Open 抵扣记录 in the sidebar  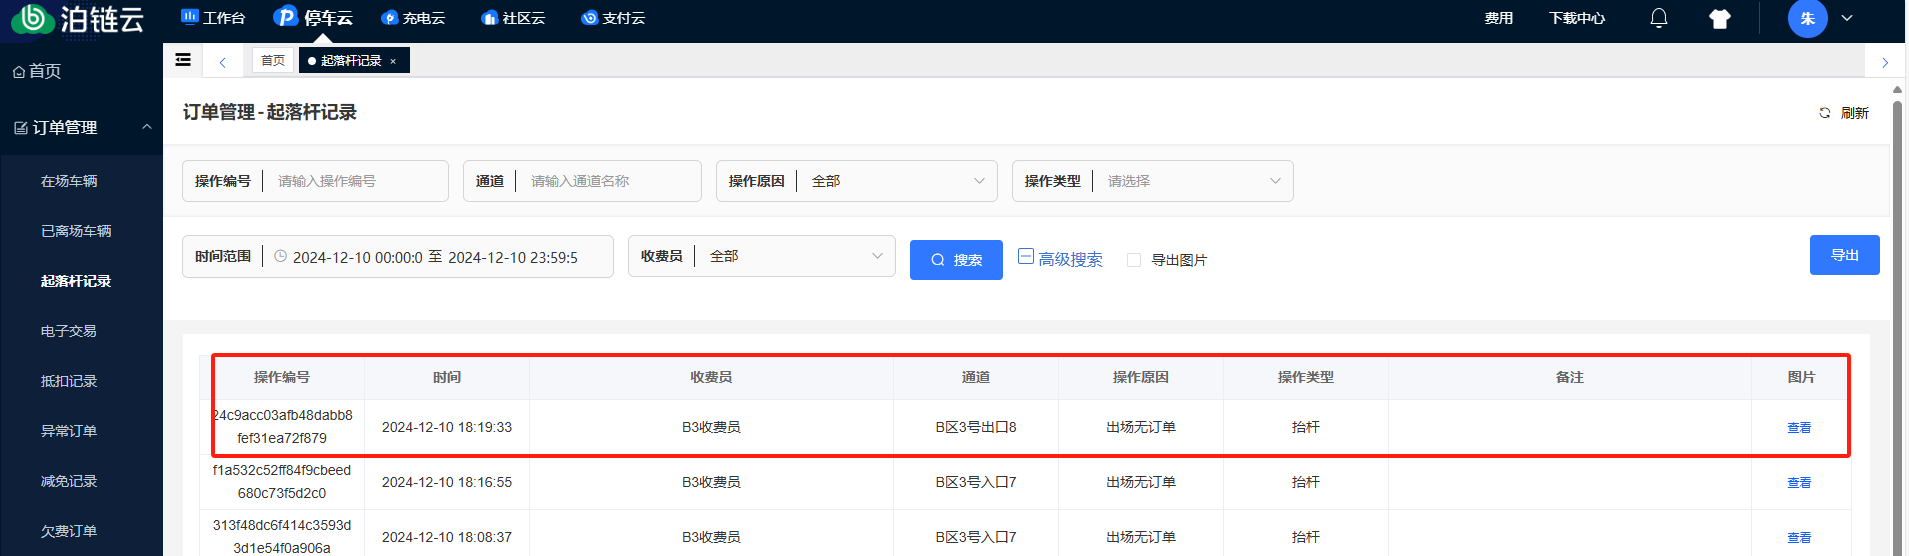(x=69, y=381)
